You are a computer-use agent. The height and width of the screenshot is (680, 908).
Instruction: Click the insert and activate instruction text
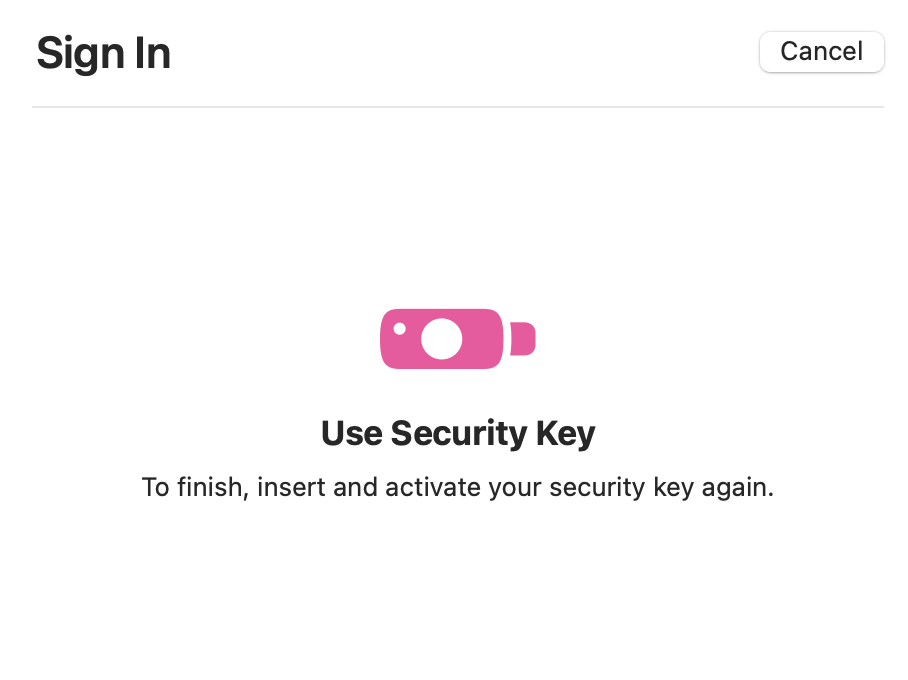point(457,487)
